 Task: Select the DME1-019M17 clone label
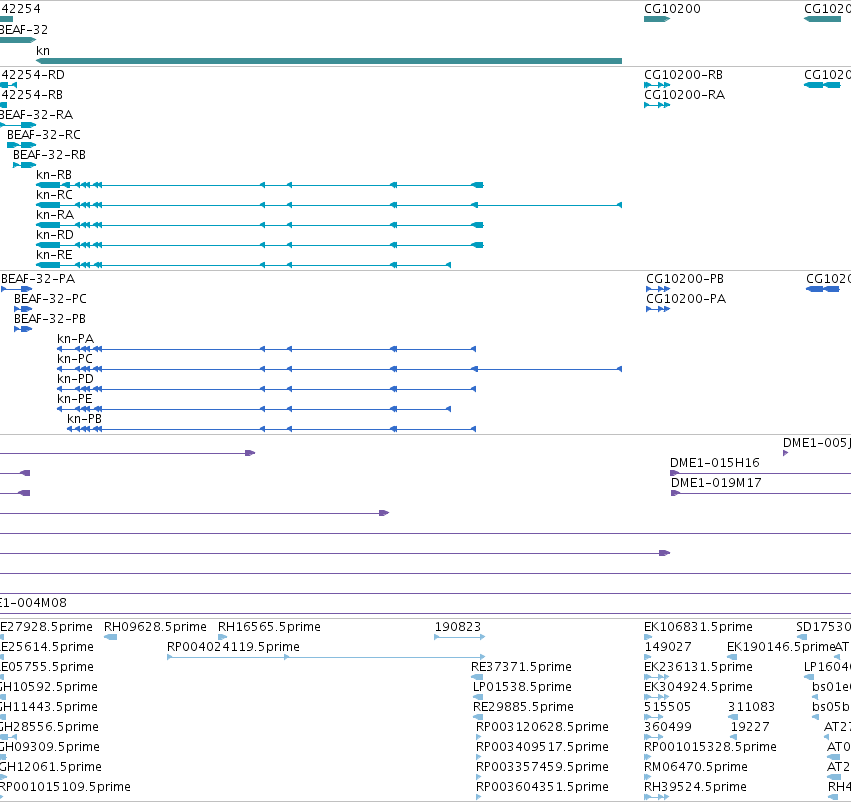[x=716, y=482]
